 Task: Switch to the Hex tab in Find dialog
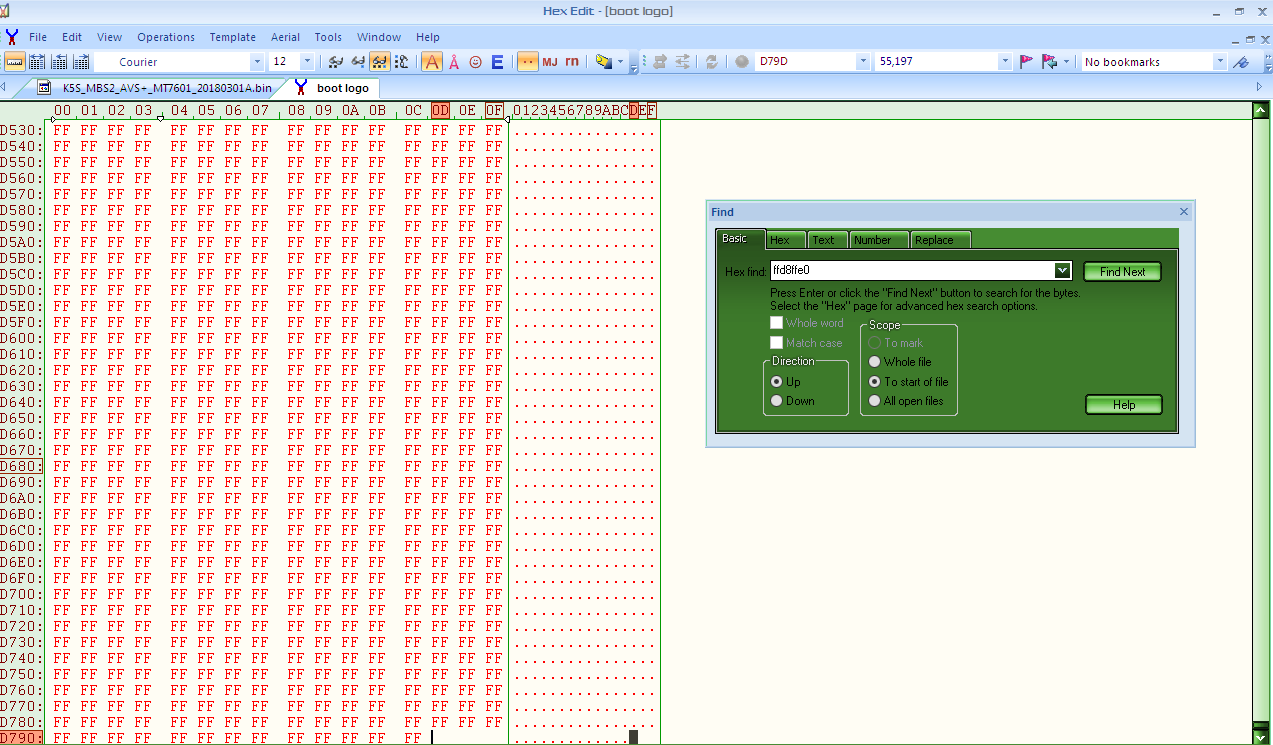(785, 240)
